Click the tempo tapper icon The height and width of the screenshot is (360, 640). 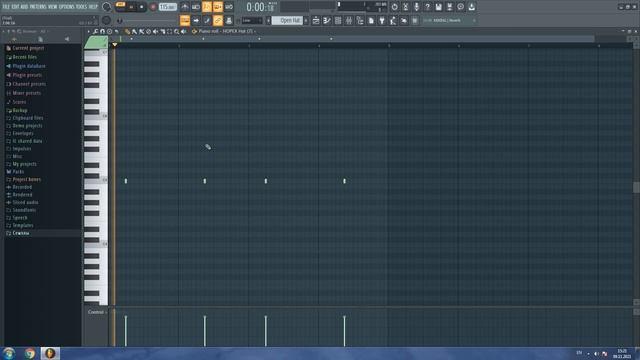(x=392, y=20)
